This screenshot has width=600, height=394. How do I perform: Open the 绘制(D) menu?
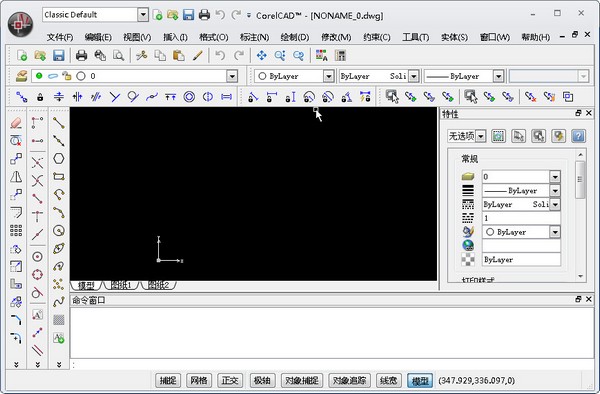295,37
